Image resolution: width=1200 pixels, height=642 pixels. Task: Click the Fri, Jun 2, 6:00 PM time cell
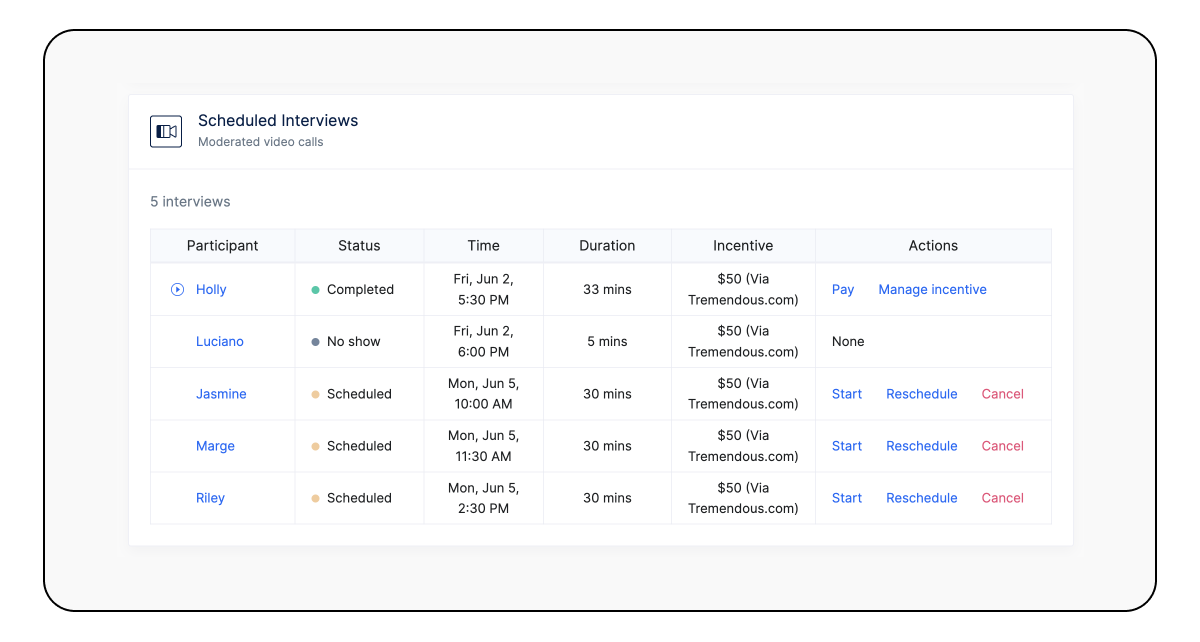pos(484,342)
